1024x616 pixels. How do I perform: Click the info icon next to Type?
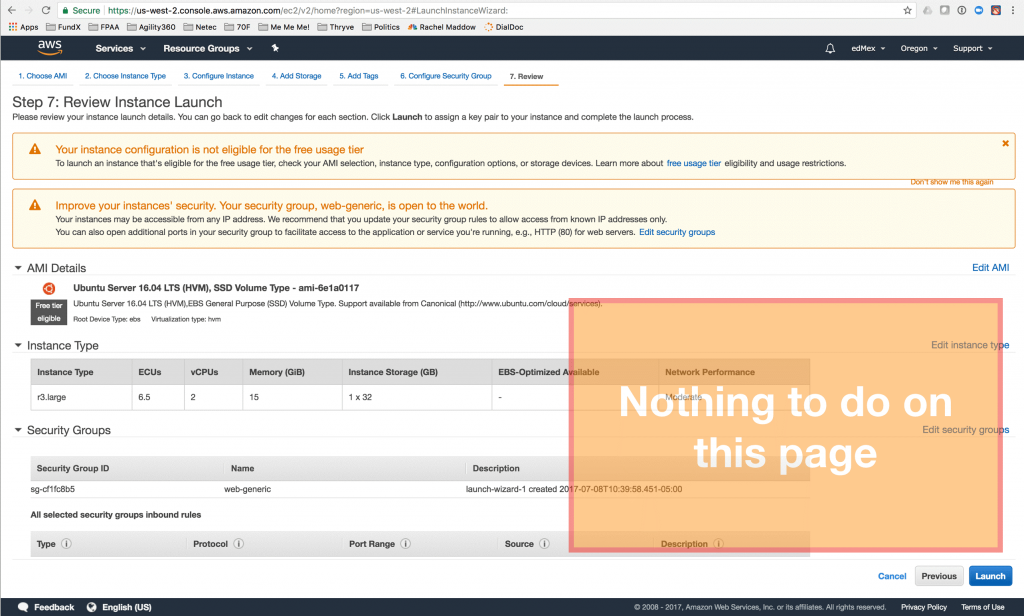(x=66, y=543)
